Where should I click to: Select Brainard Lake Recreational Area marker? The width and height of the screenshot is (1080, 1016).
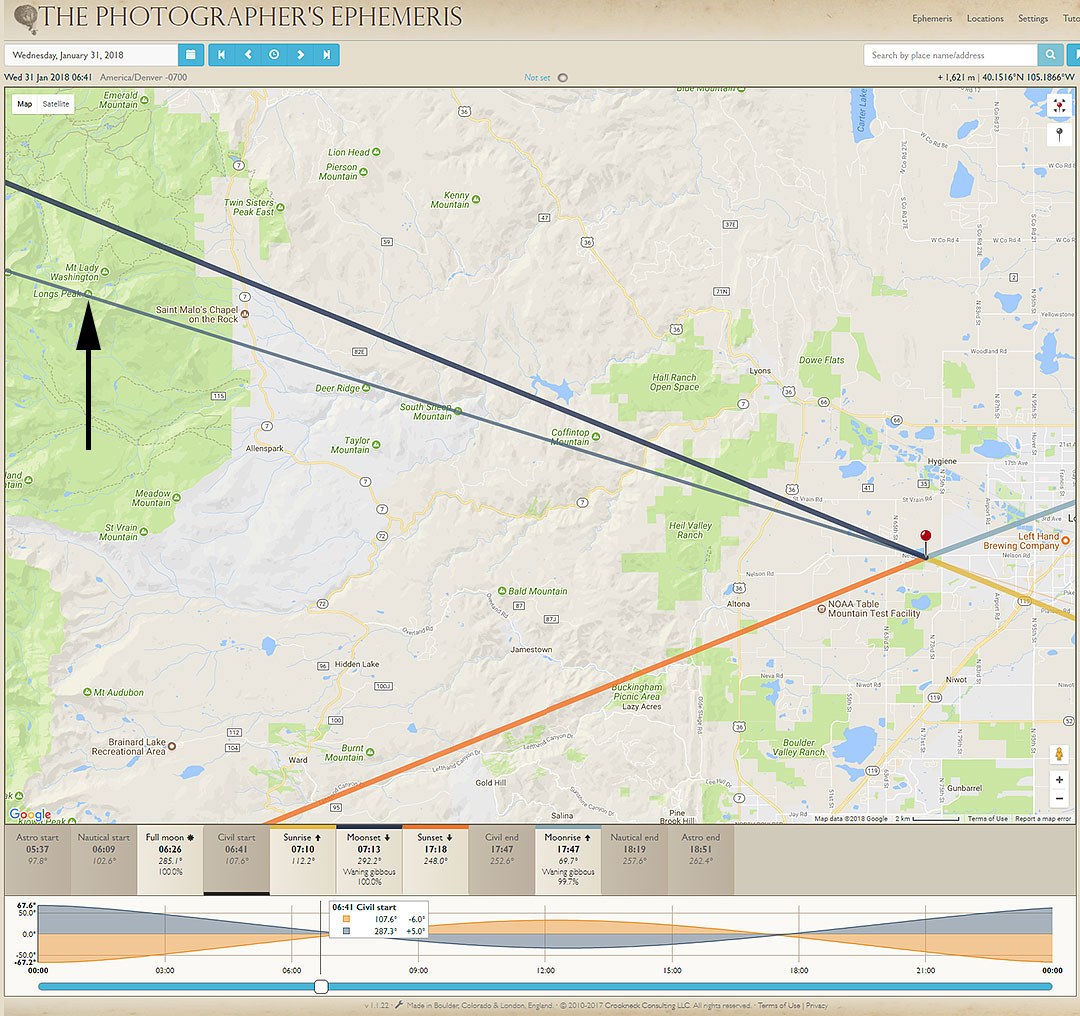point(172,746)
